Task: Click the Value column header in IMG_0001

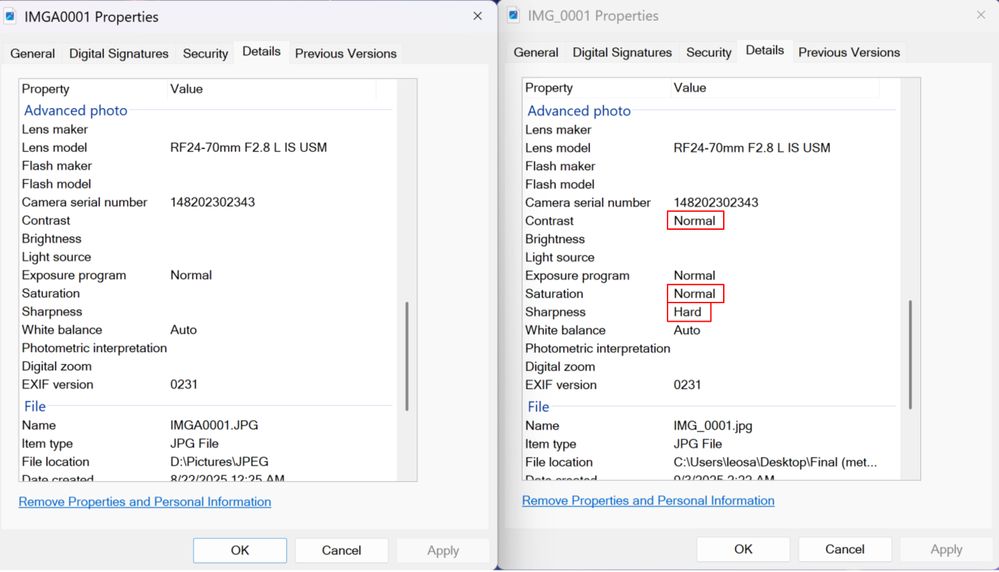Action: 690,88
